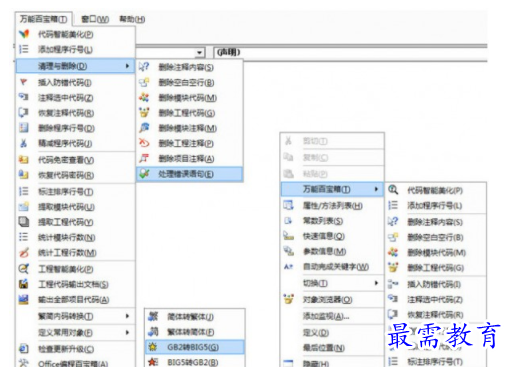The height and width of the screenshot is (367, 509).
Task: Select 剪切(T) in the context menu
Action: (332, 141)
